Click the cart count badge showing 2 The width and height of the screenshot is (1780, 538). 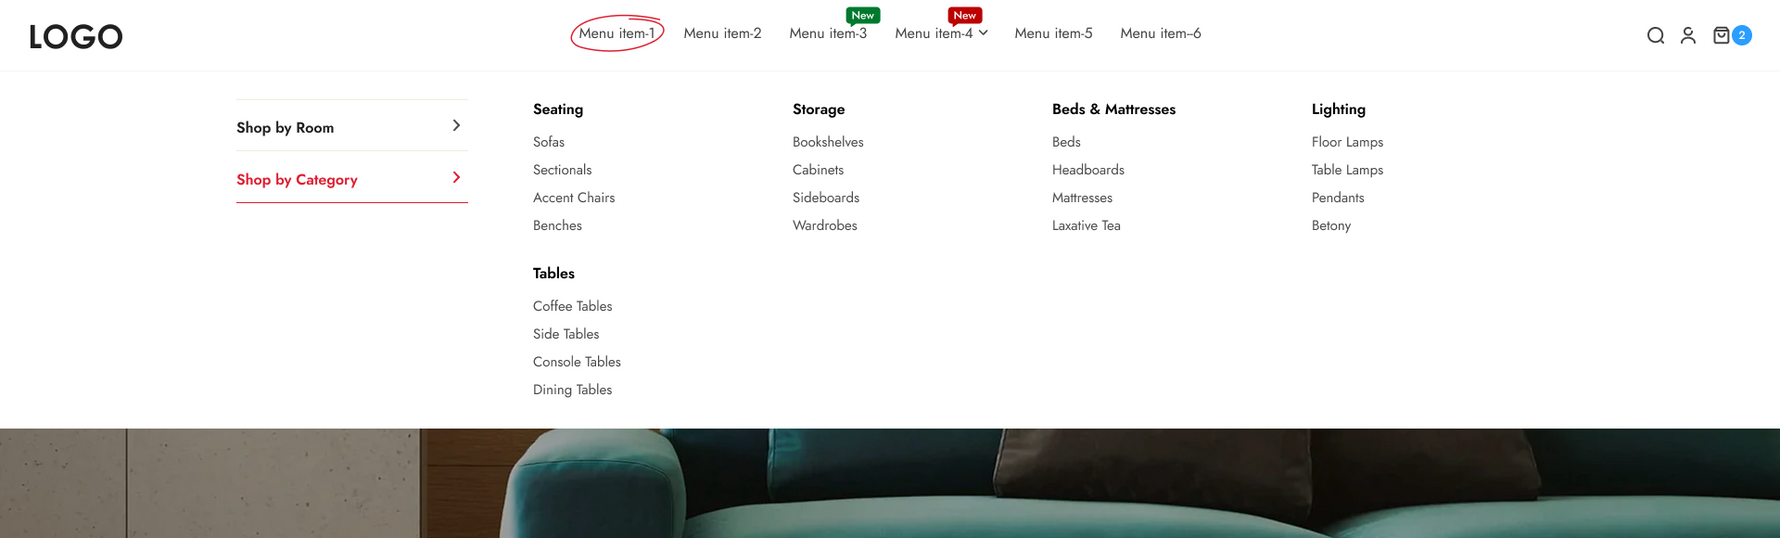1742,35
